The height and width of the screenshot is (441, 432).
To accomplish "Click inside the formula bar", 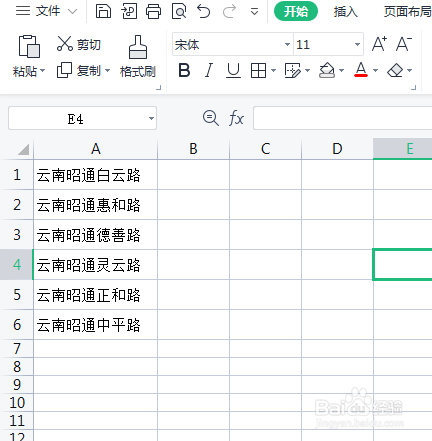I will [343, 118].
